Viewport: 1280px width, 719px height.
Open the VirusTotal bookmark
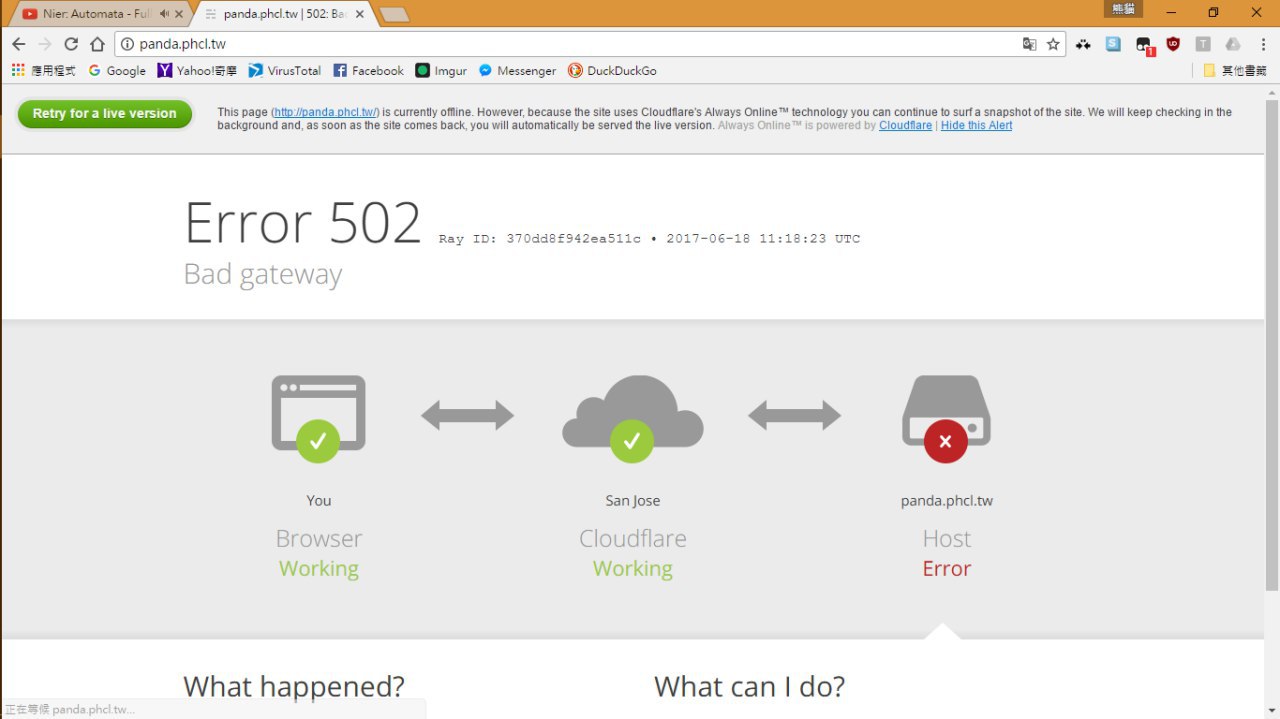tap(285, 70)
